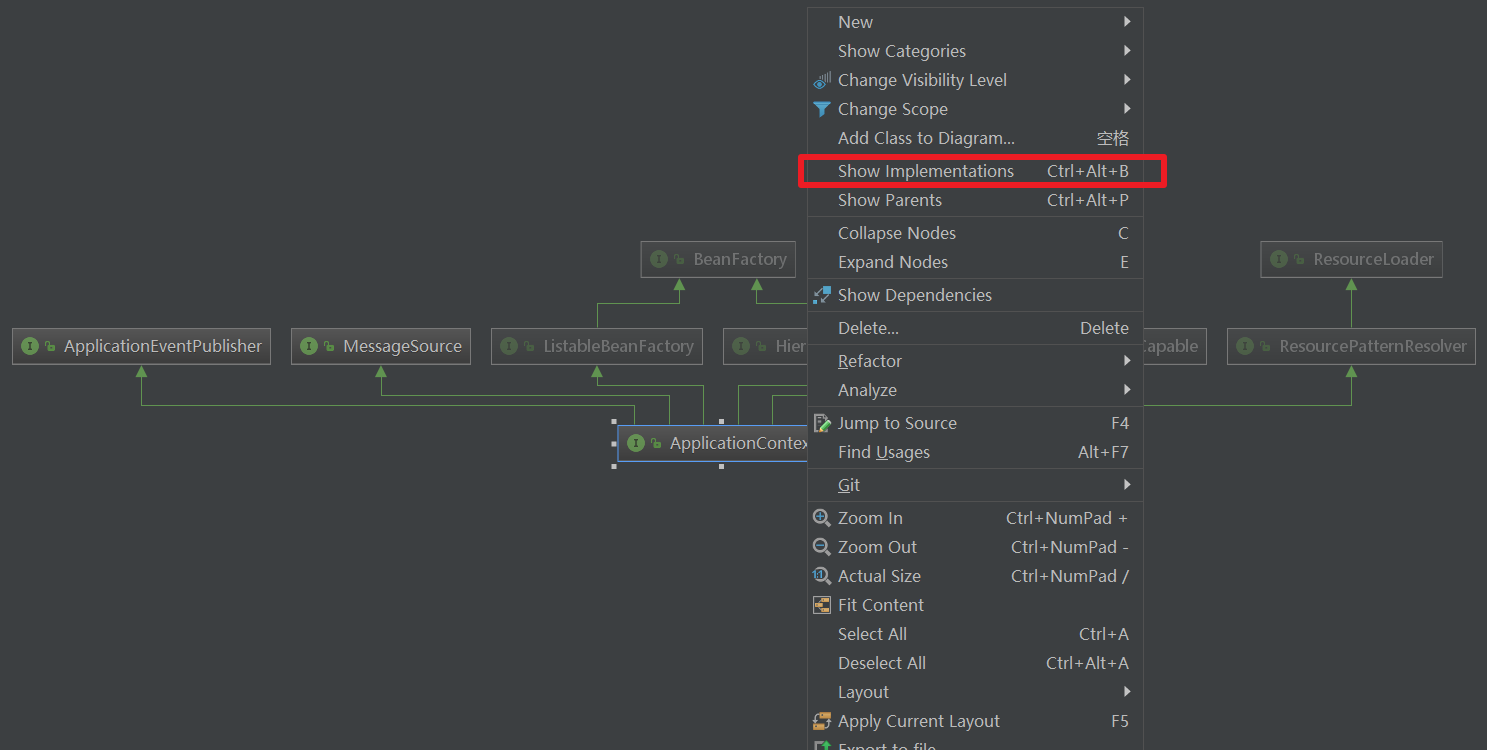This screenshot has width=1487, height=750.
Task: Click interface icon on MessageSource node
Action: click(x=309, y=346)
